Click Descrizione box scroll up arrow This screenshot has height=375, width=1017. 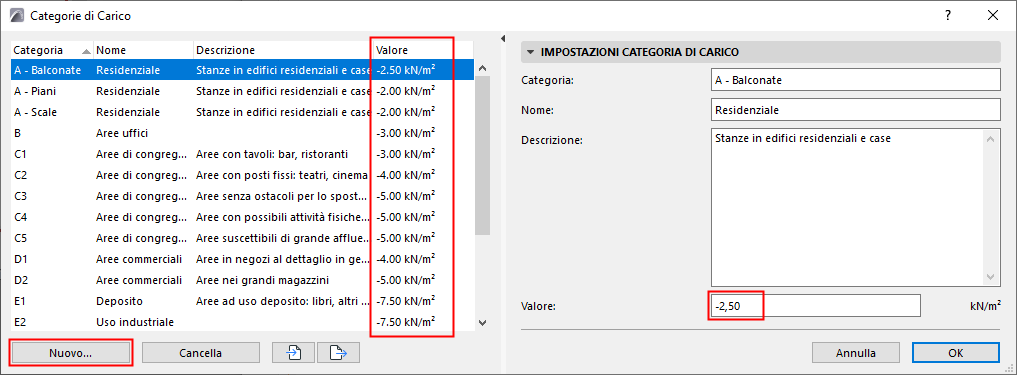coord(991,139)
